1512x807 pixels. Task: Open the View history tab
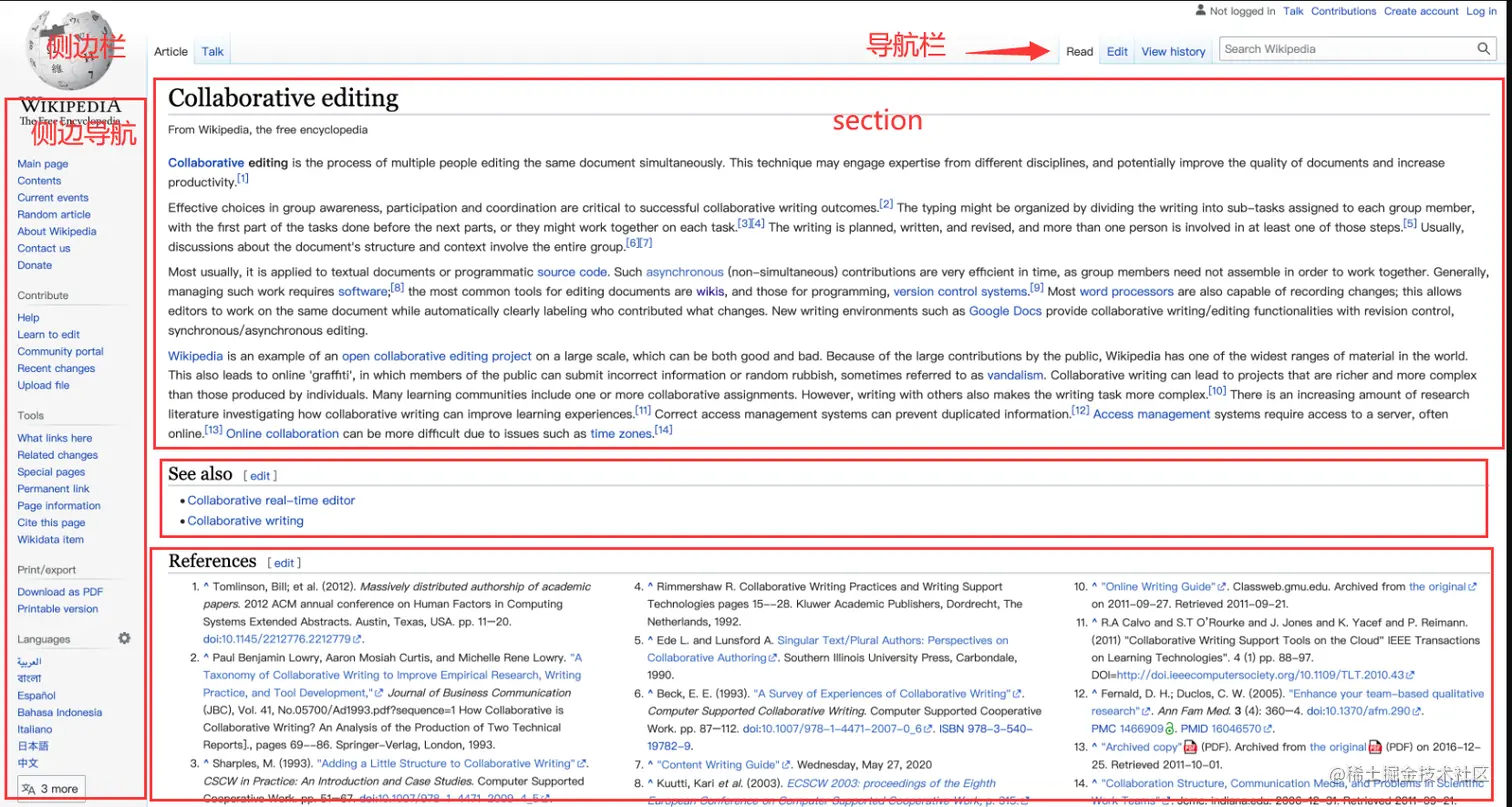pos(1173,52)
